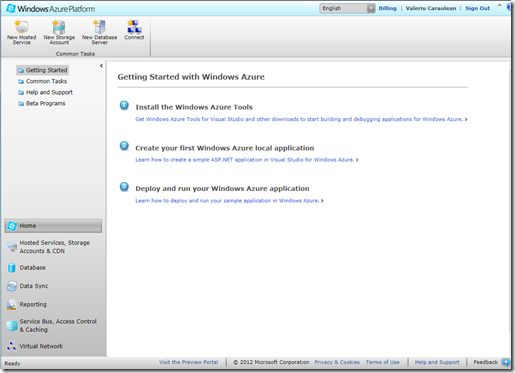Open Service Bus, Access Control & Caching

tap(53, 326)
